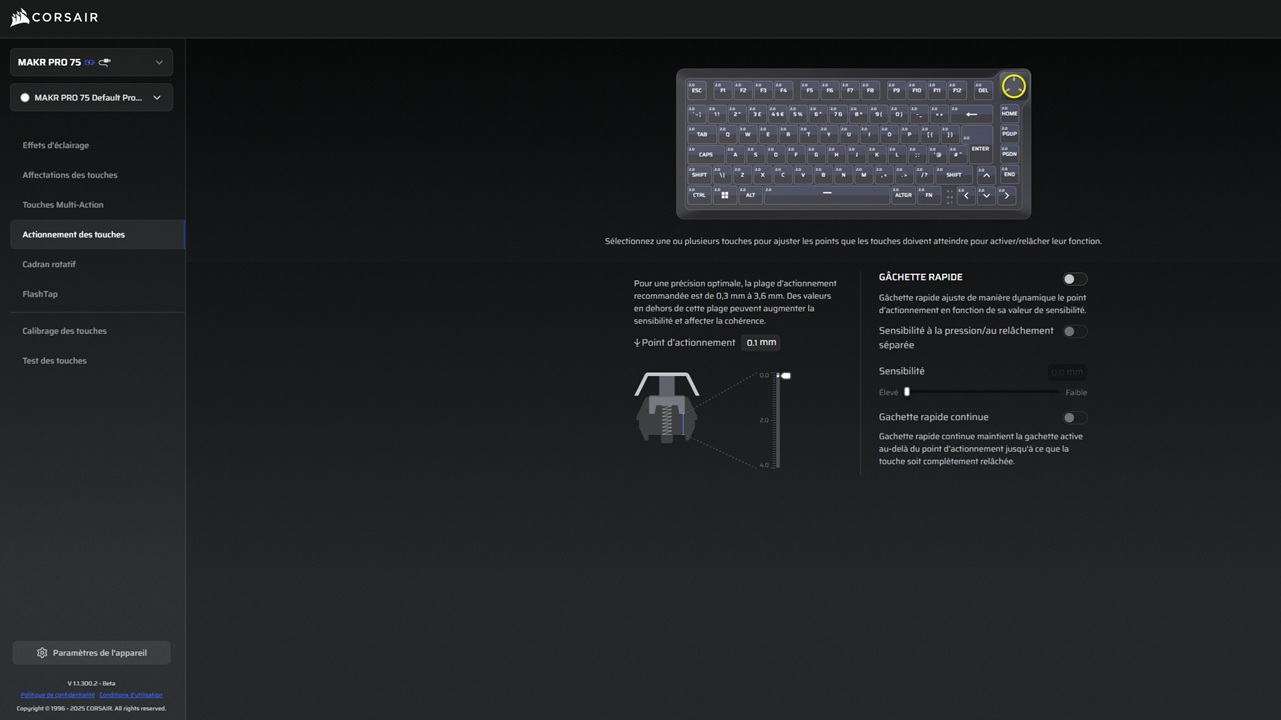The image size is (1281, 720).
Task: Select the Windows key on the keyboard
Action: [x=725, y=195]
